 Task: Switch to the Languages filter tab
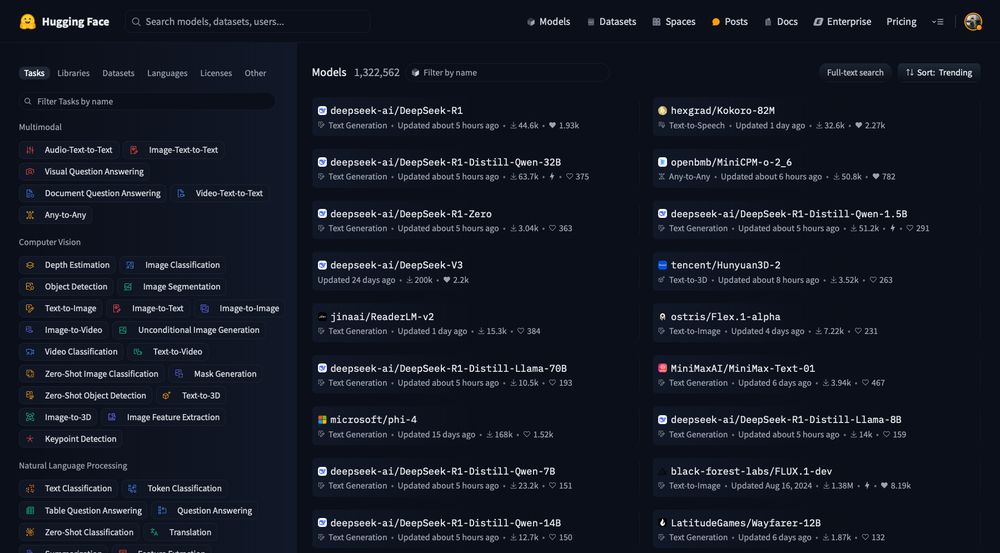coord(167,73)
